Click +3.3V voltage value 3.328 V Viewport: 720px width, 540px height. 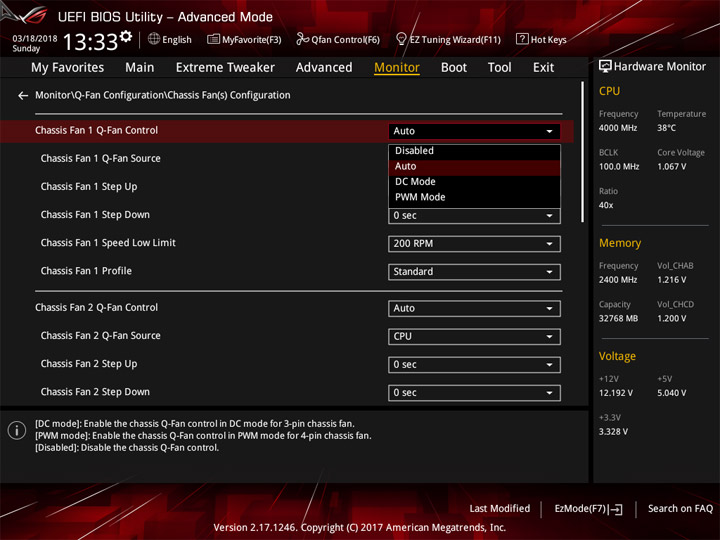613,432
